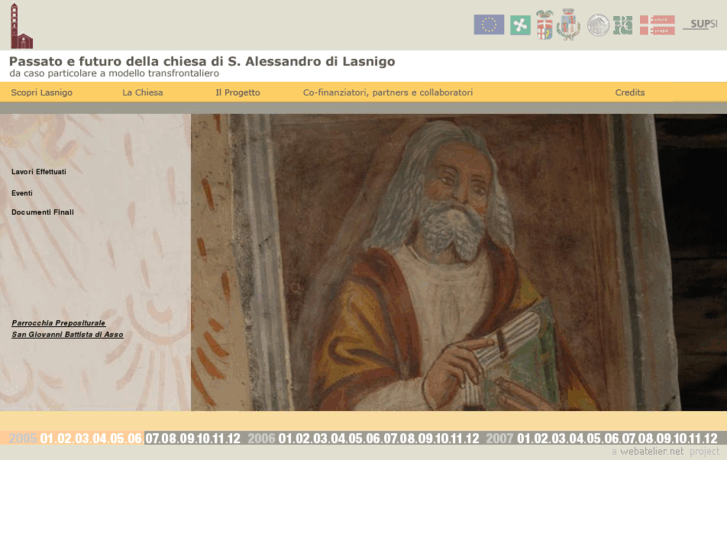Follow the Parrocchia Prepositurale link
The image size is (727, 545).
click(x=58, y=323)
